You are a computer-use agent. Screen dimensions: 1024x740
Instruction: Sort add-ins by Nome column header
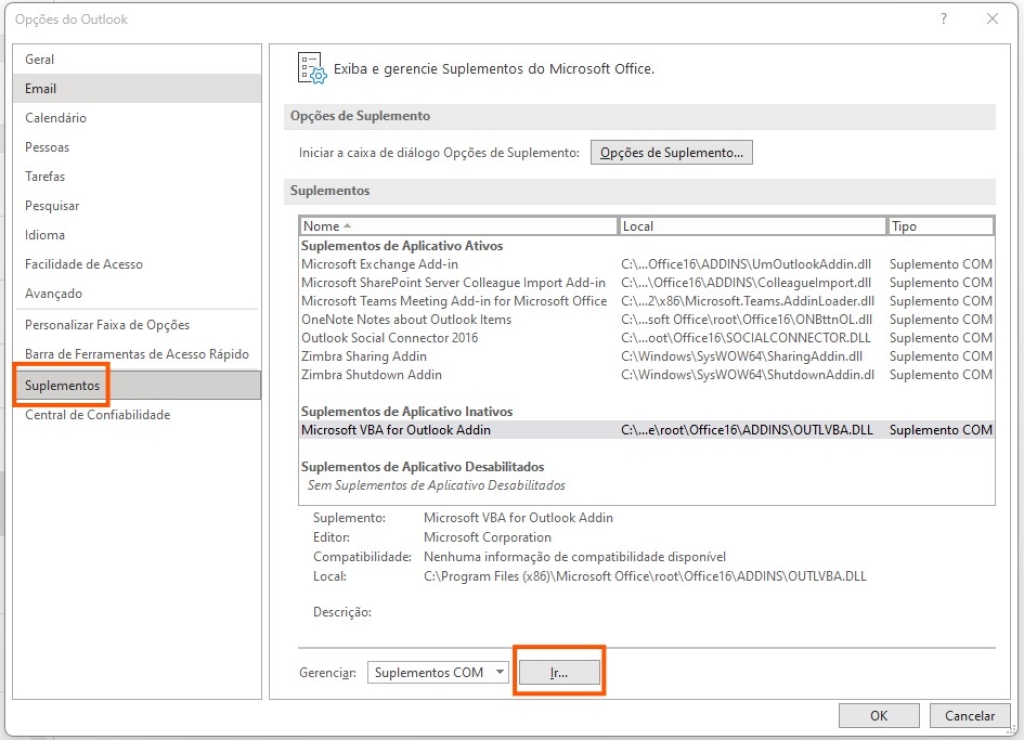click(x=458, y=226)
